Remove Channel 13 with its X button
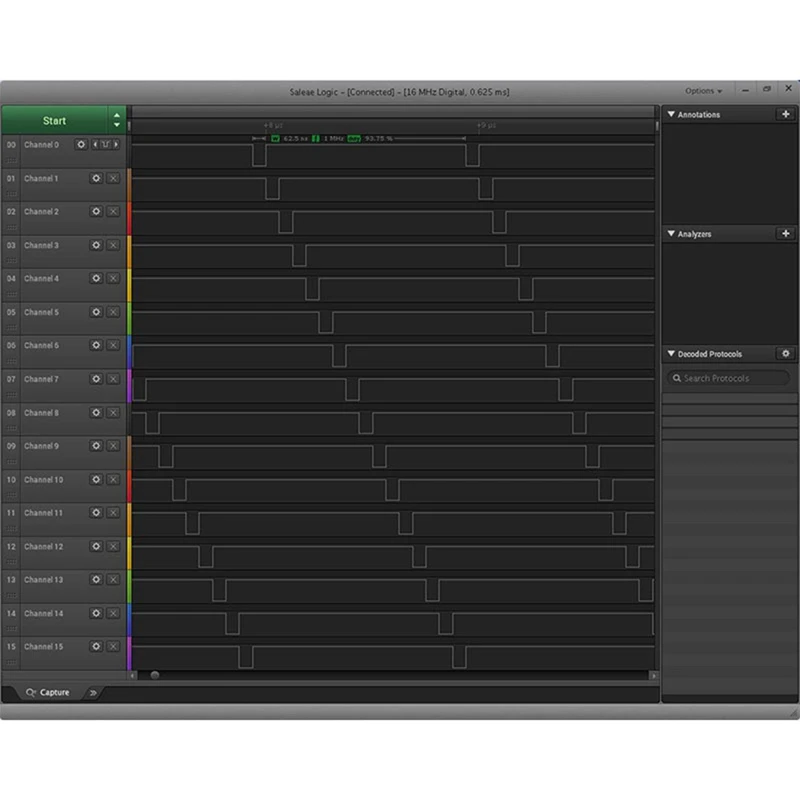Viewport: 800px width, 800px height. [x=113, y=580]
